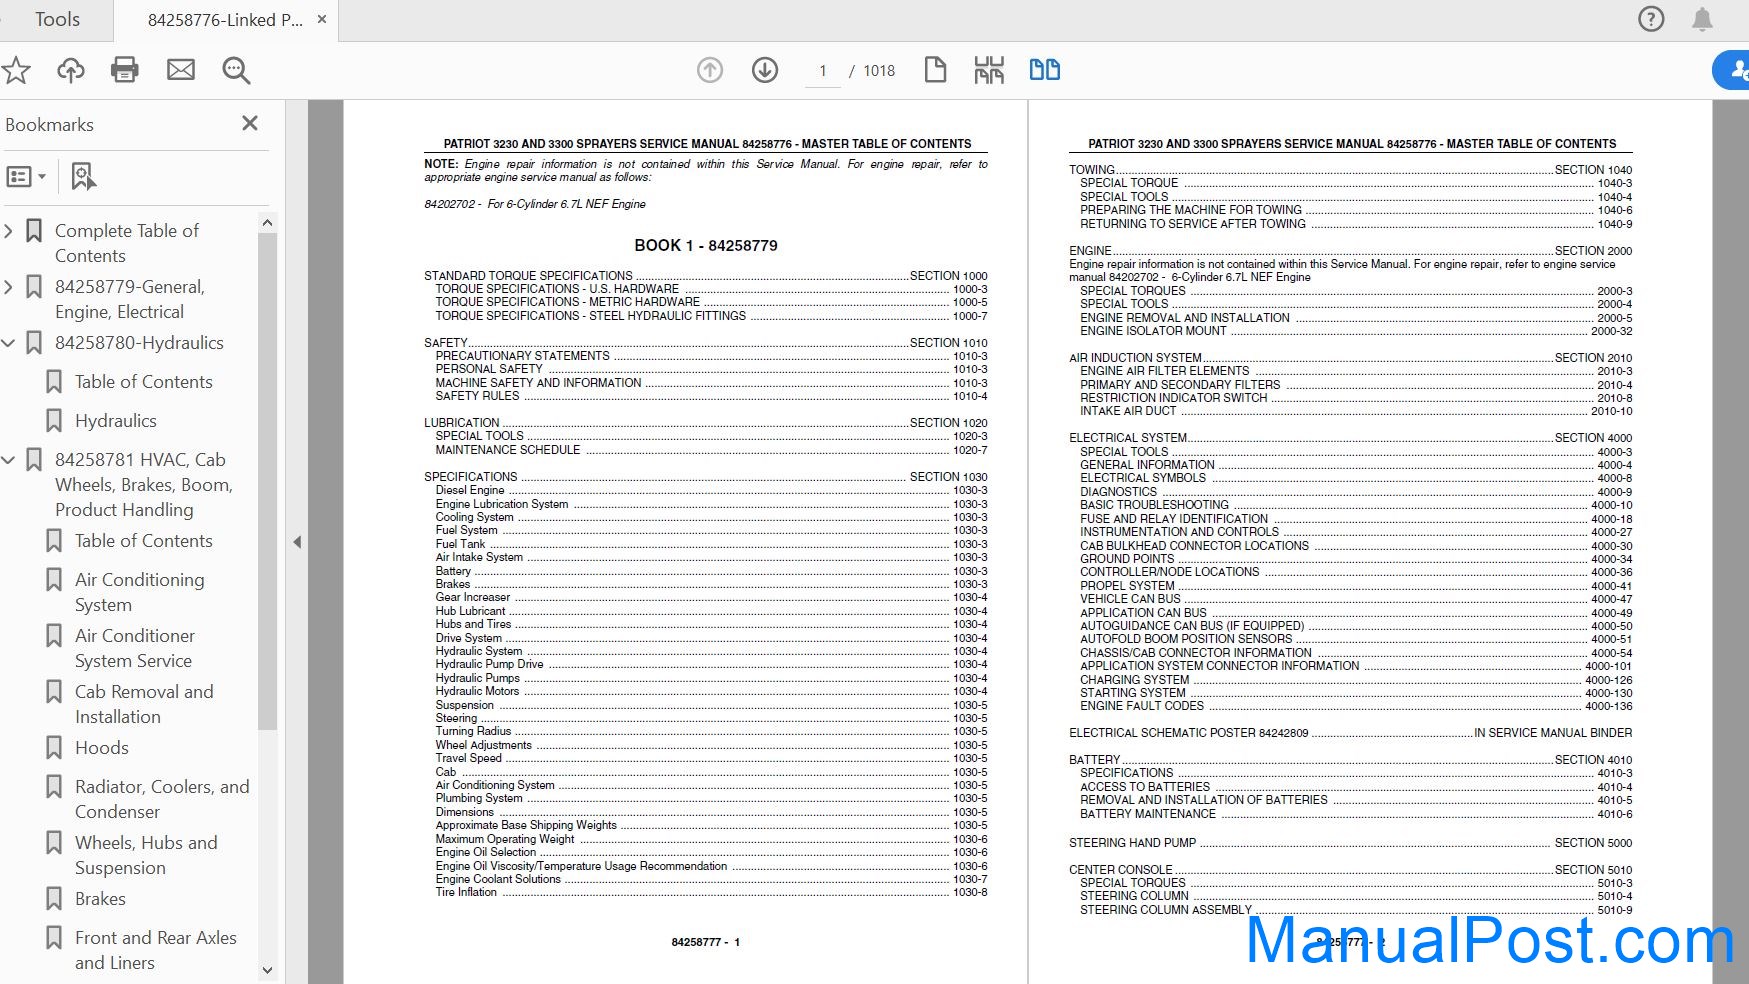Switch to 84258776-Linked P... document tab
This screenshot has width=1749, height=984.
tap(225, 20)
